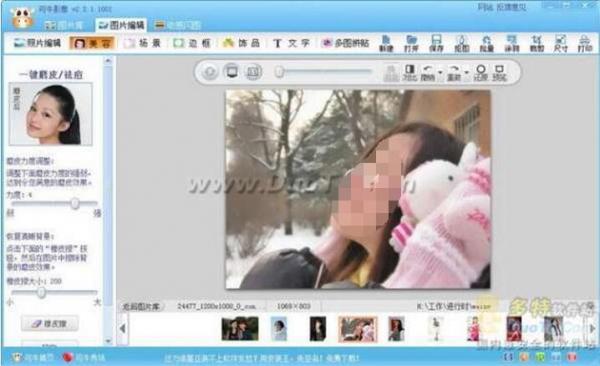The height and width of the screenshot is (366, 600).
Task: Click the red shield icon in the status bar
Action: [x=68, y=358]
